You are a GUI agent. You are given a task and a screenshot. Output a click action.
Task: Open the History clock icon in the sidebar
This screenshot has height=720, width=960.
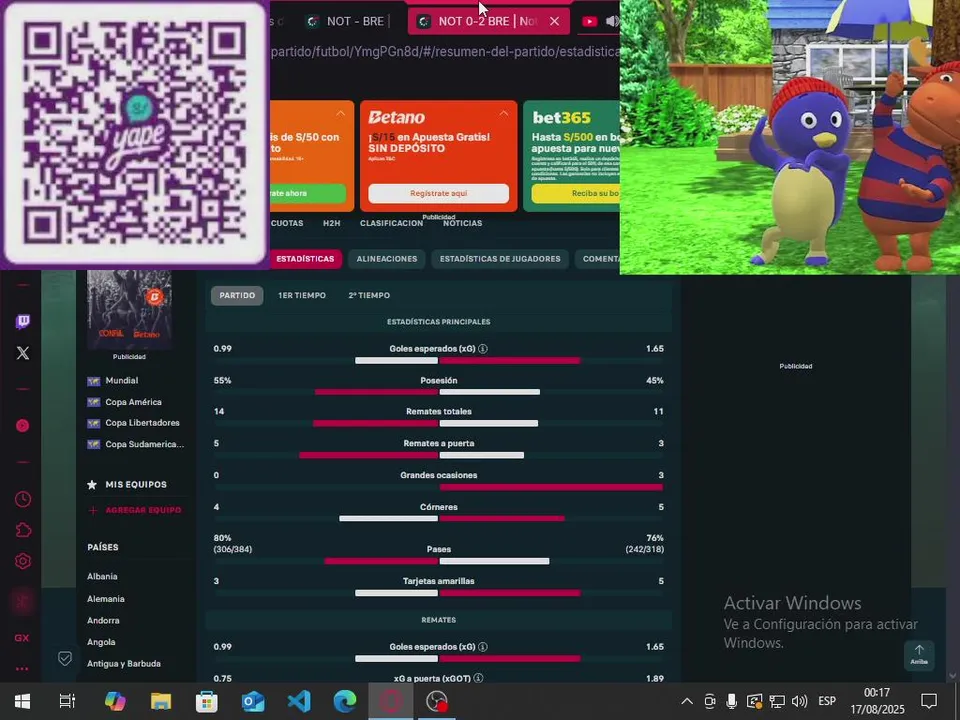coord(23,499)
